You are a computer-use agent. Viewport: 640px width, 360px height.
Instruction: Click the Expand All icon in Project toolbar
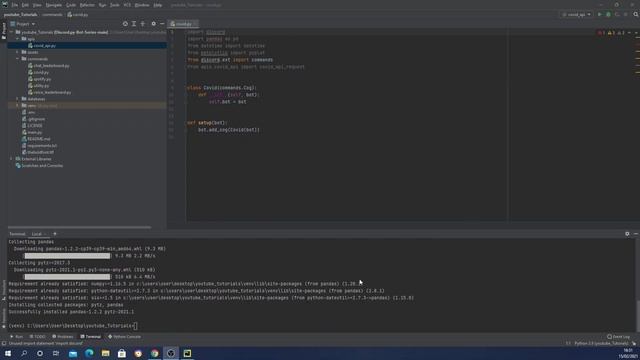tap(134, 24)
